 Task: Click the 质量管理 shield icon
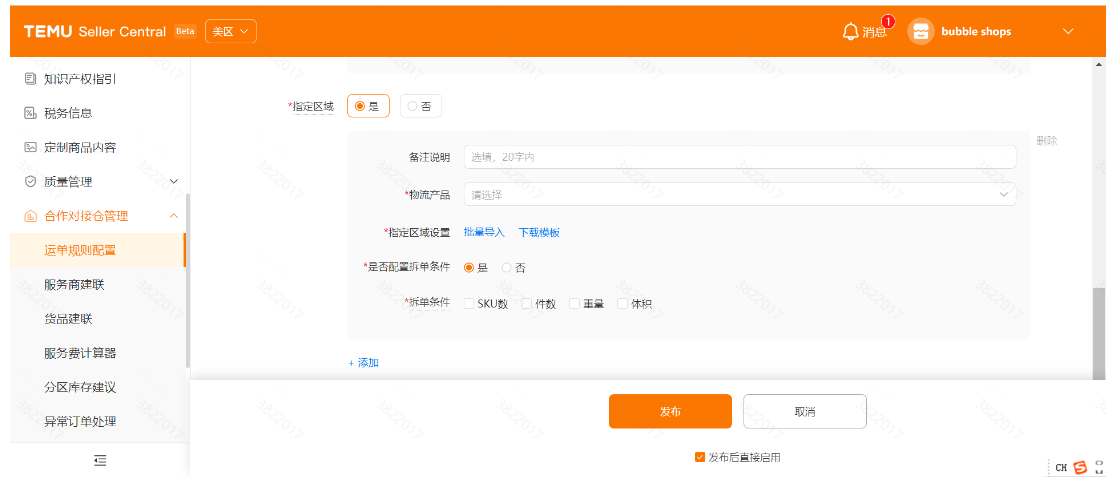coord(30,181)
